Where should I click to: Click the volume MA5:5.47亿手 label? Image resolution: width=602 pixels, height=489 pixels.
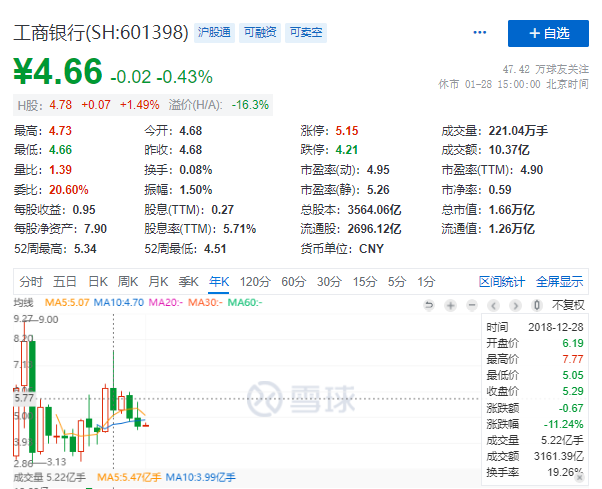(x=129, y=477)
